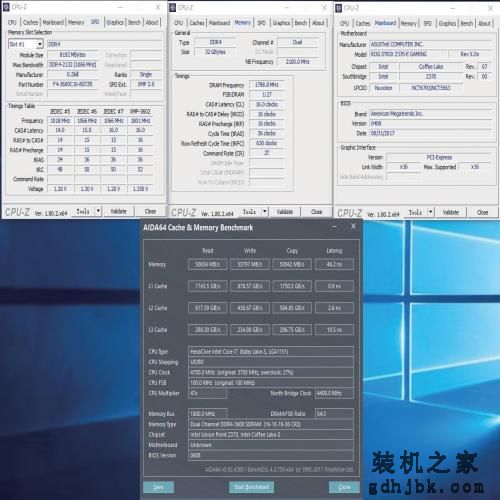Open the Bench tab in the left CPU-Z window

coord(134,22)
